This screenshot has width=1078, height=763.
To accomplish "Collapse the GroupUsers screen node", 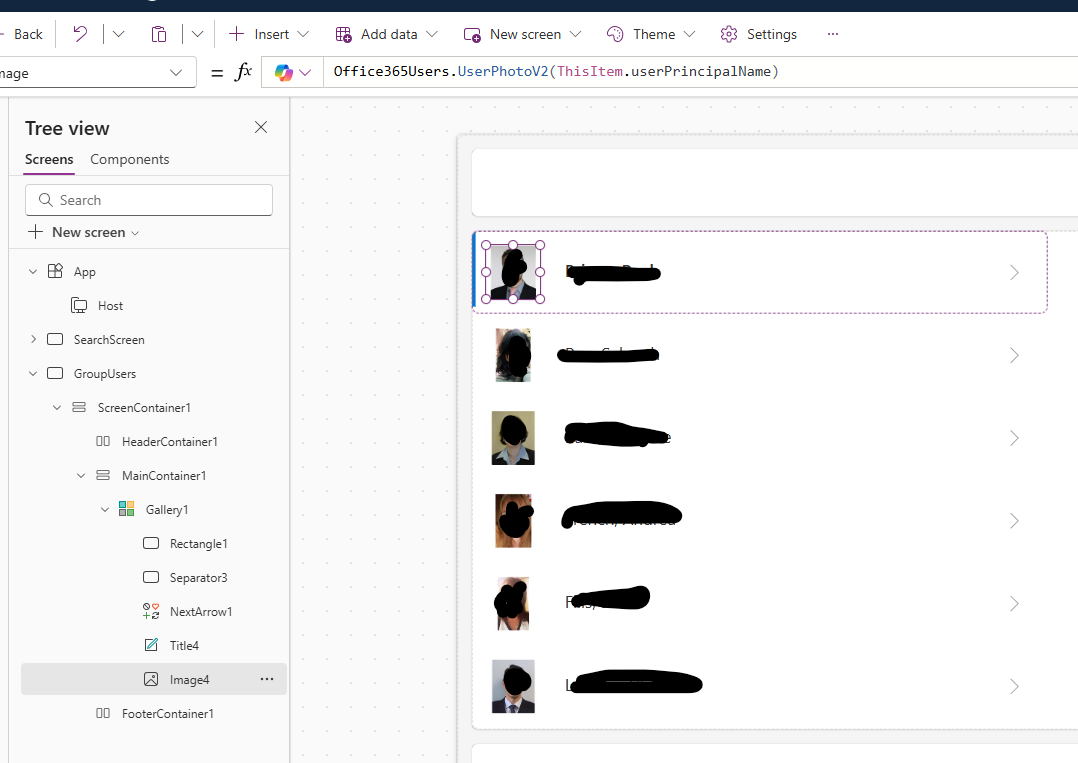I will 33,373.
